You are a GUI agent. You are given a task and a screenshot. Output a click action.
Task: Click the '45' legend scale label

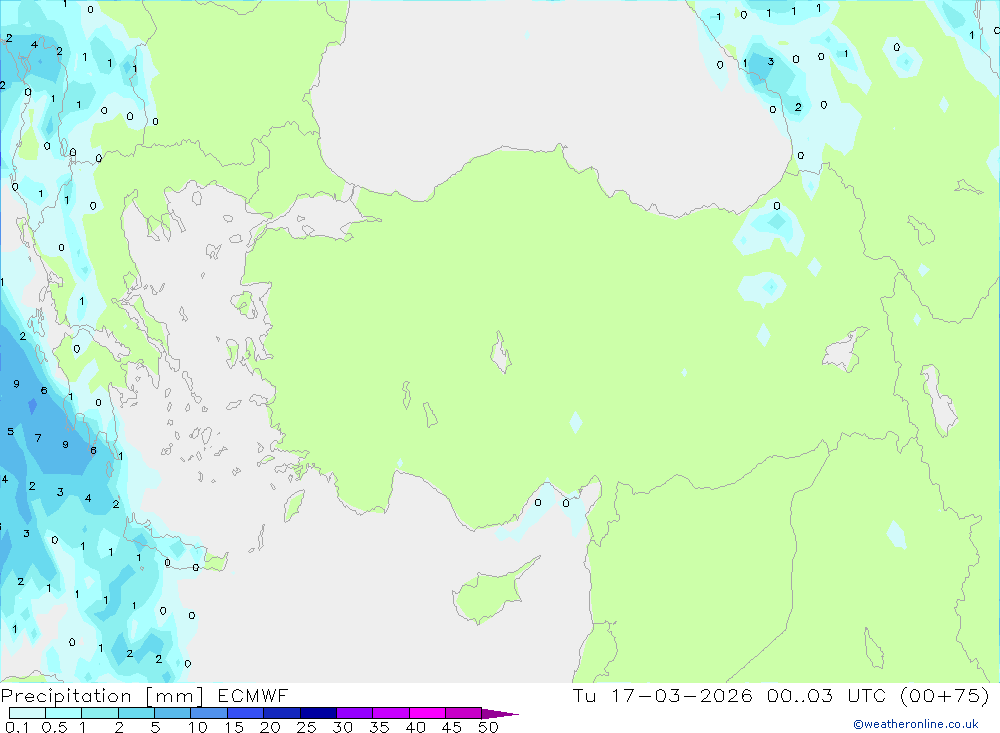click(452, 727)
